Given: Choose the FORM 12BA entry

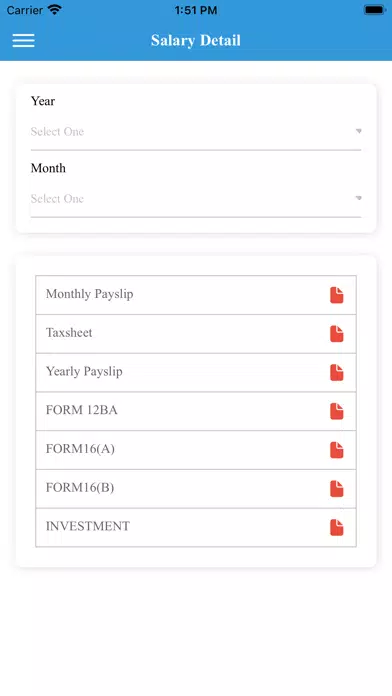Looking at the screenshot, I should [x=196, y=411].
